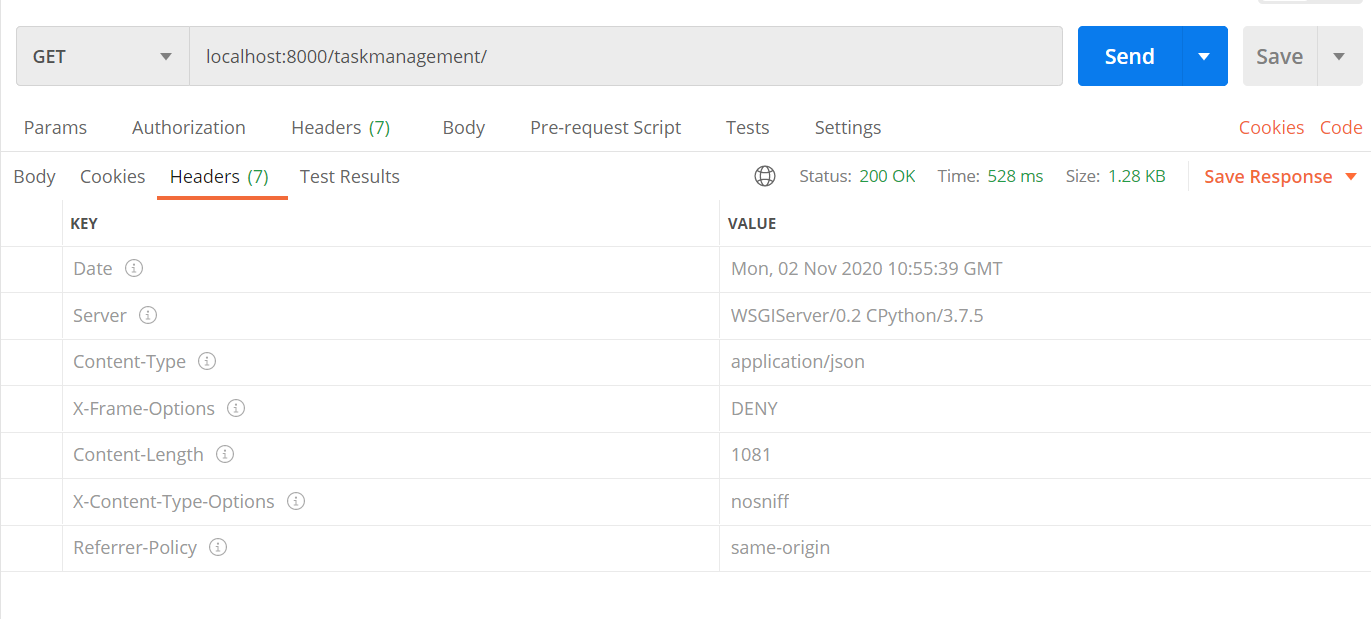This screenshot has height=619, width=1371.
Task: Expand the Send button dropdown arrow
Action: point(1205,57)
